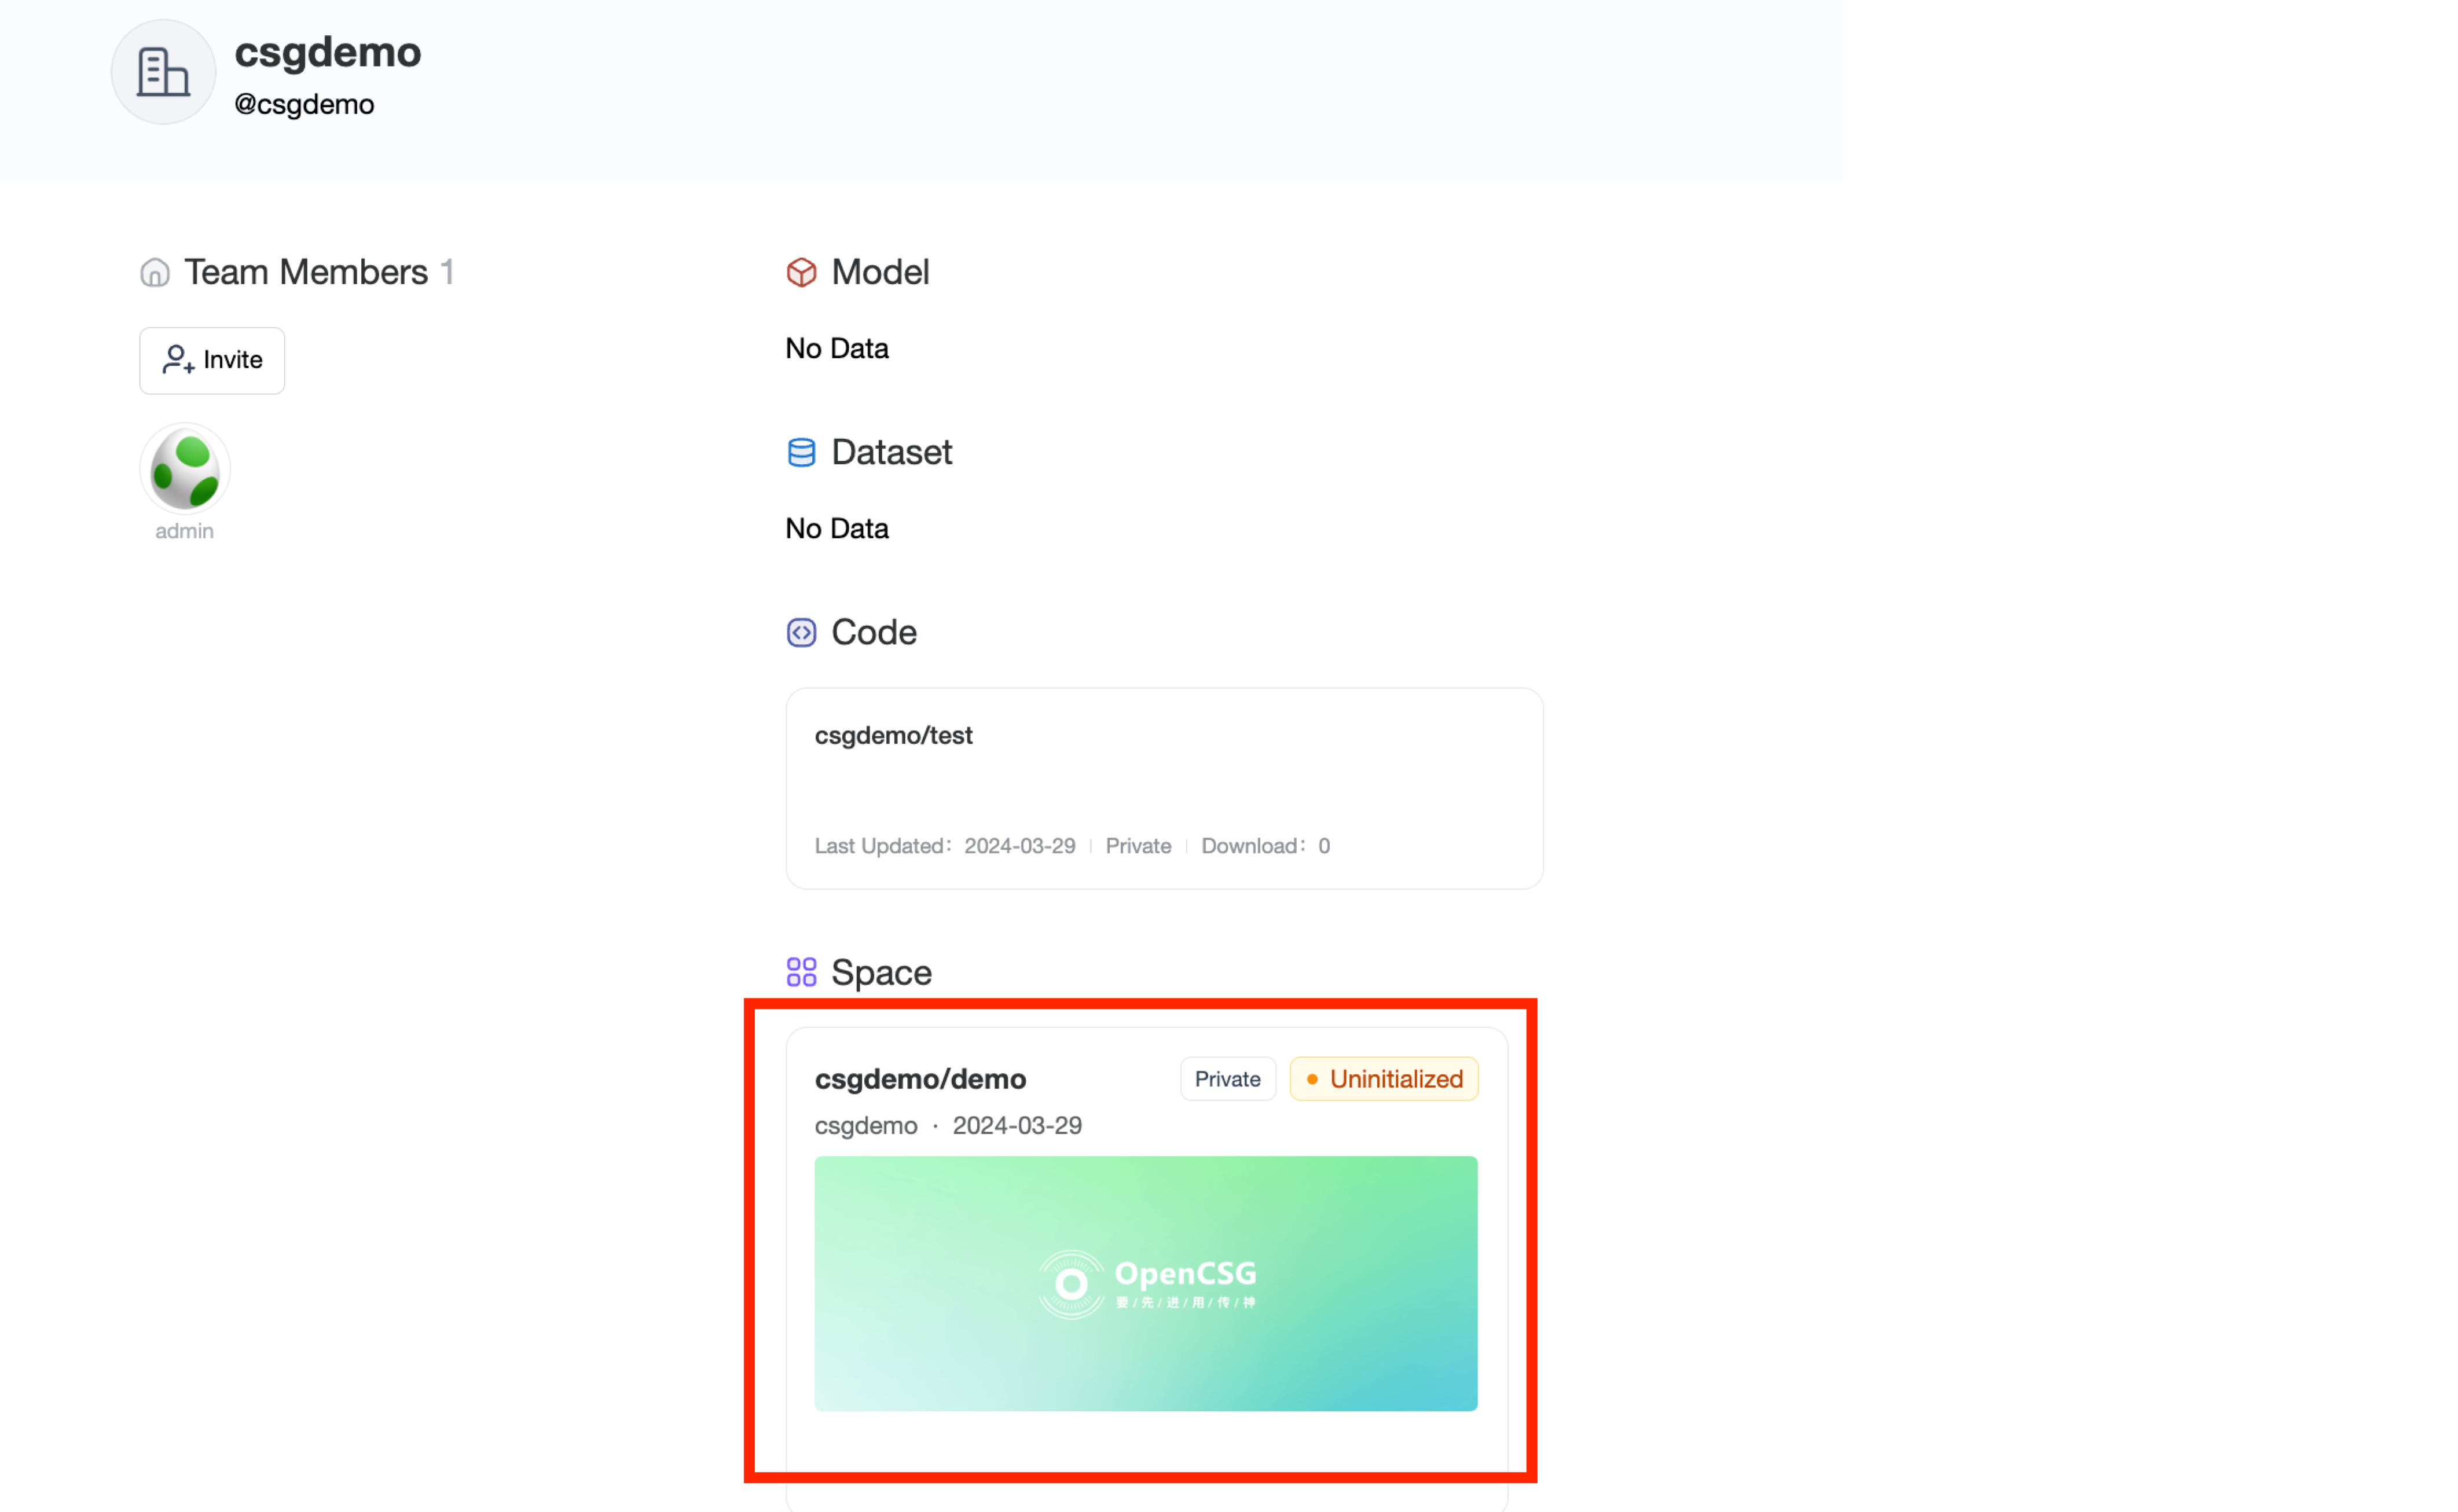Click the csgdemo owner link in space card
This screenshot has width=2458, height=1512.
pos(866,1125)
